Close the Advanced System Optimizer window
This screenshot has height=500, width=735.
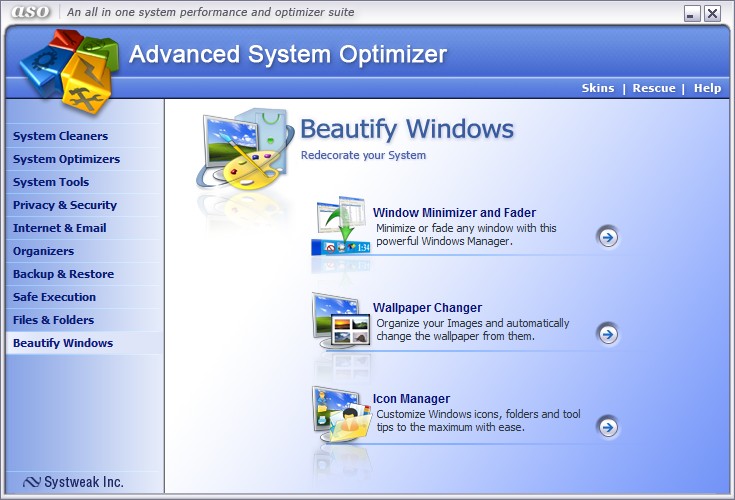pos(712,14)
